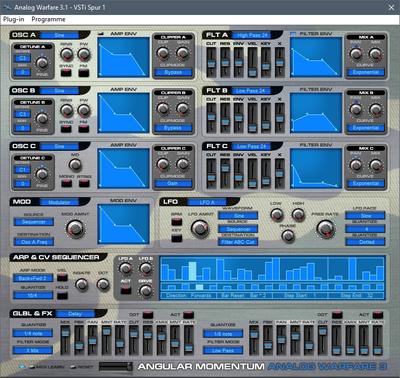Select LFO destination Filter ABC Cut field
This screenshot has width=400, height=378.
pyautogui.click(x=238, y=242)
